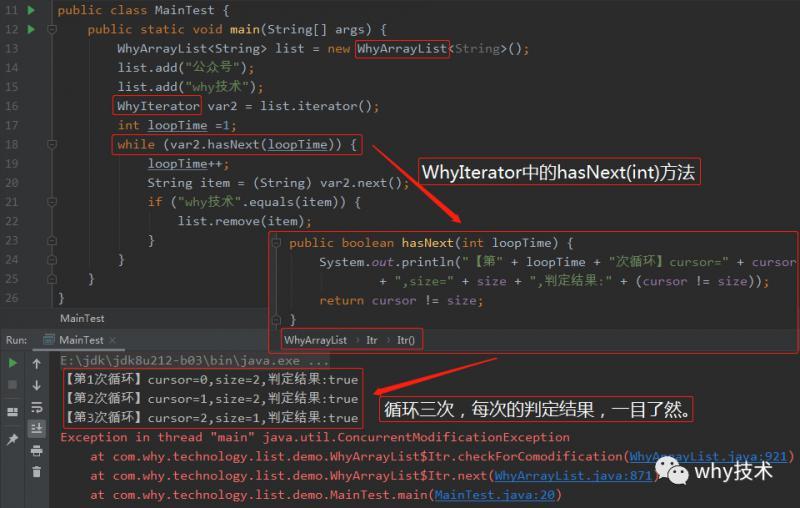The height and width of the screenshot is (508, 800).
Task: Close the MainTest run tab
Action: [113, 340]
